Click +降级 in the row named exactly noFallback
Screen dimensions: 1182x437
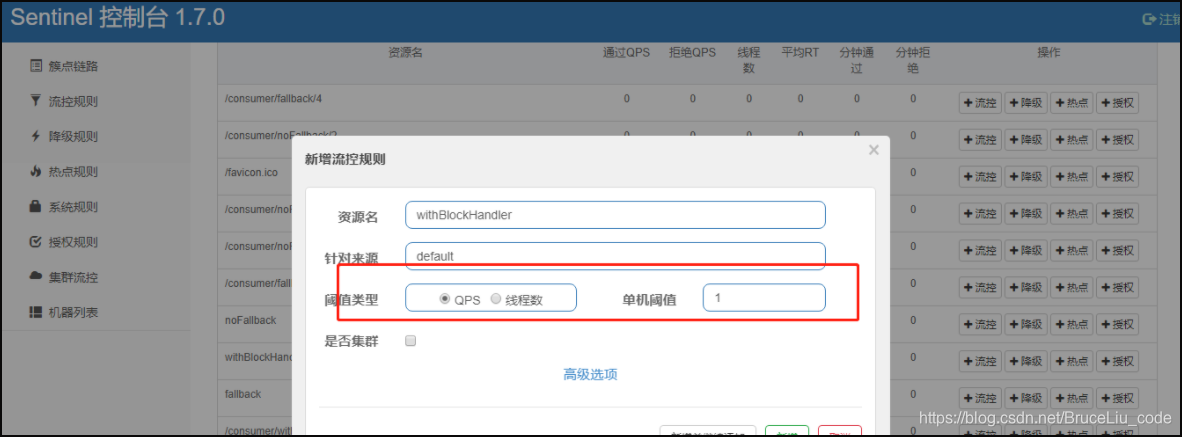point(1026,325)
